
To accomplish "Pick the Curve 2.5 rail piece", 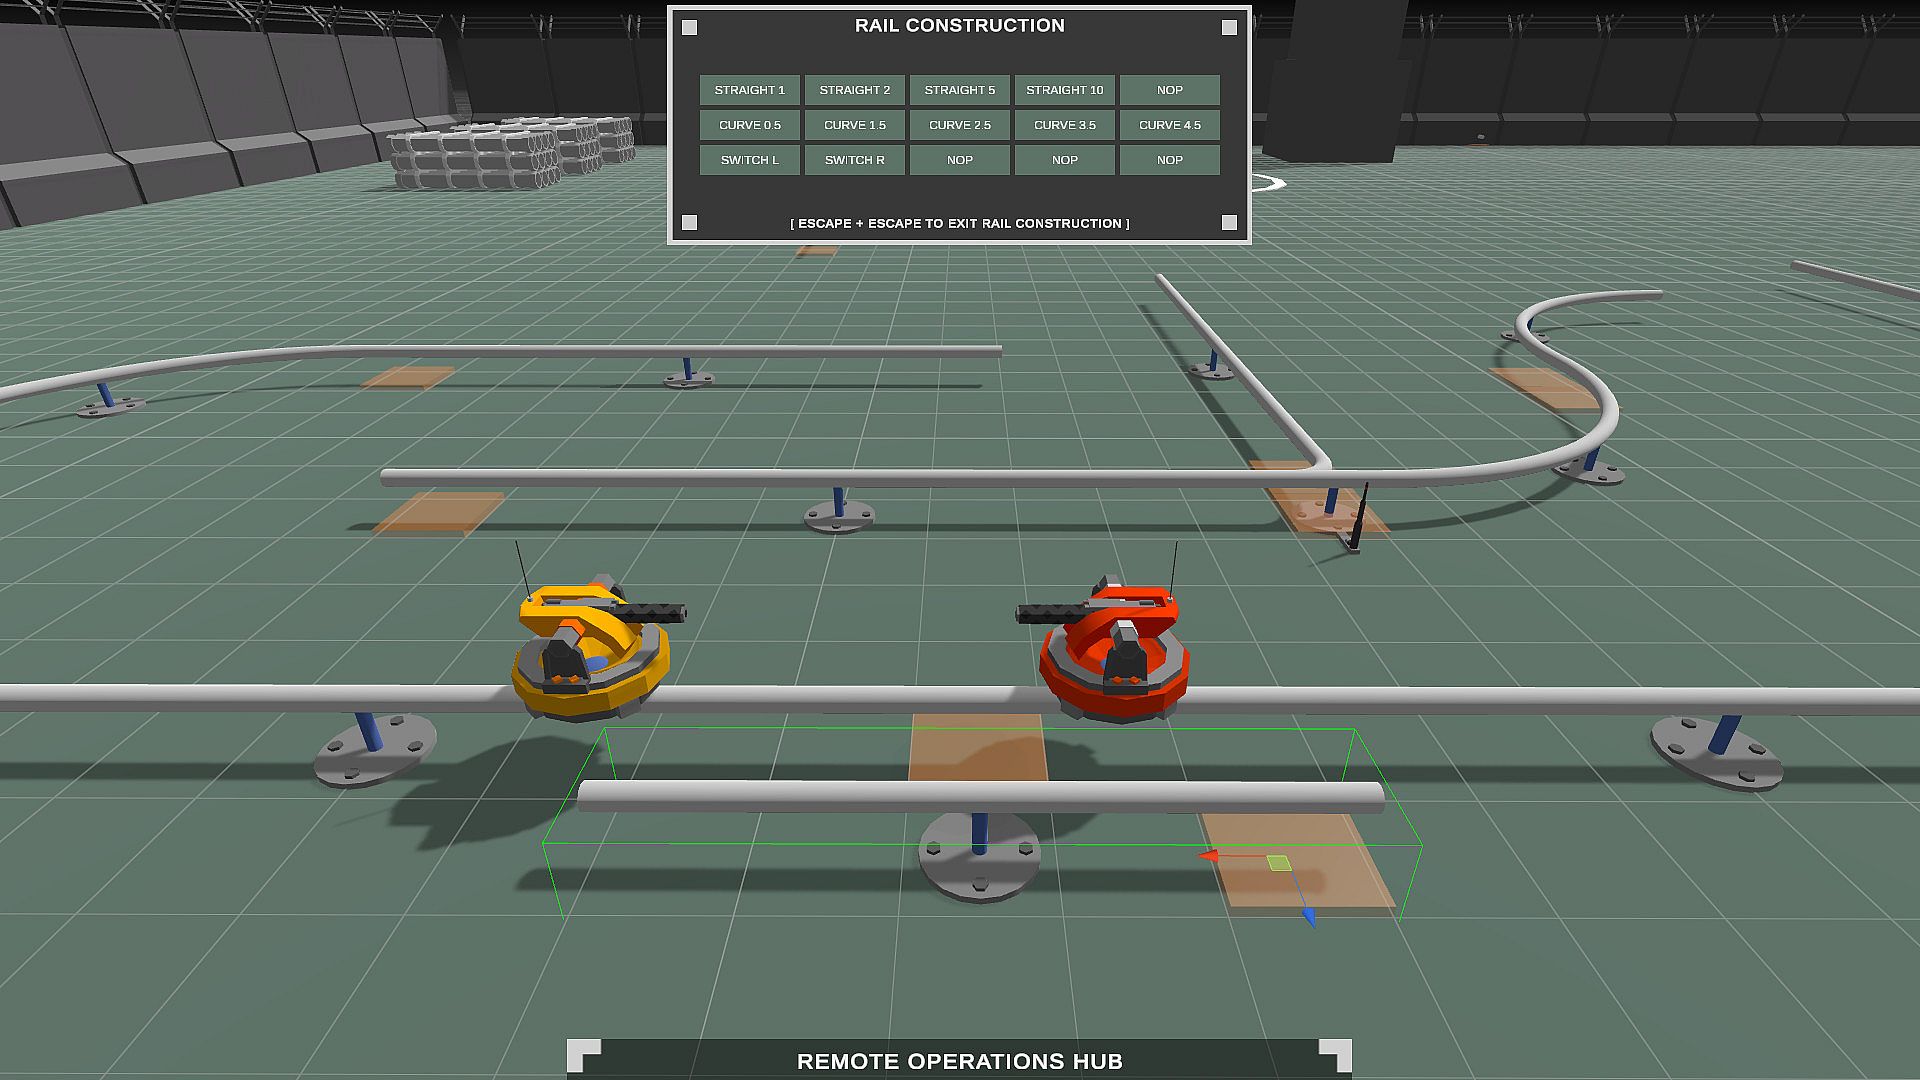I will pos(959,125).
